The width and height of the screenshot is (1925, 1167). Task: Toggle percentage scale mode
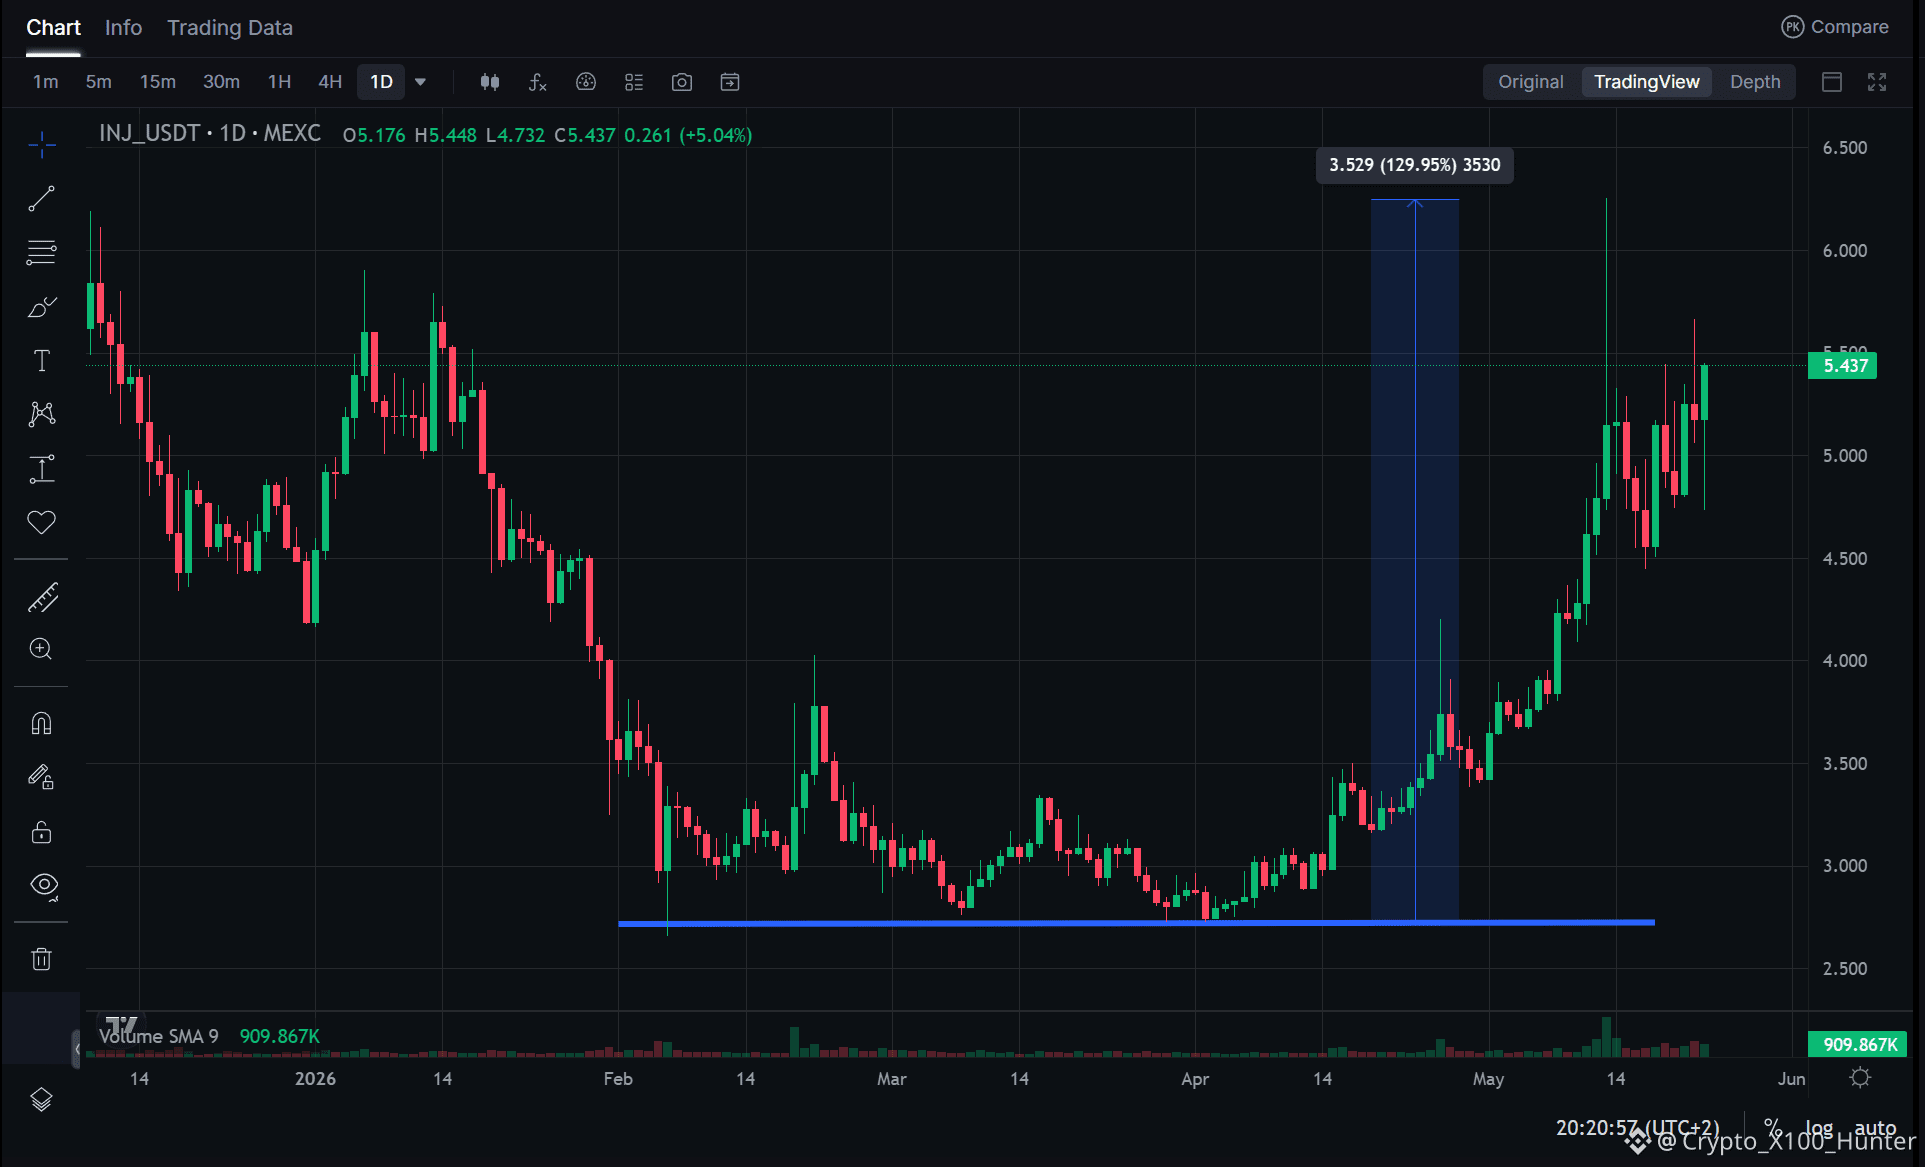click(1772, 1127)
